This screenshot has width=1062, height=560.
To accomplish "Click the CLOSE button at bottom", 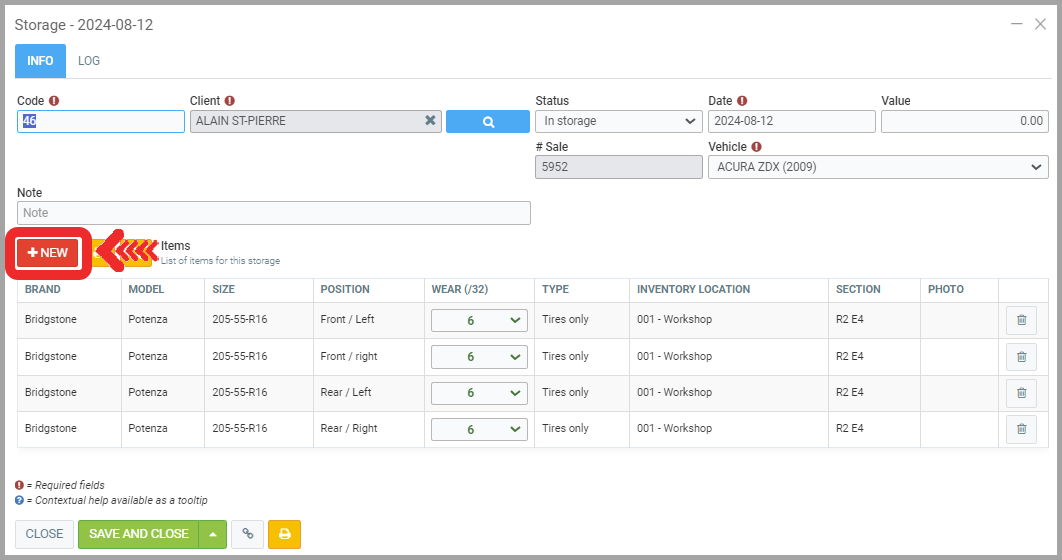I will pyautogui.click(x=44, y=534).
